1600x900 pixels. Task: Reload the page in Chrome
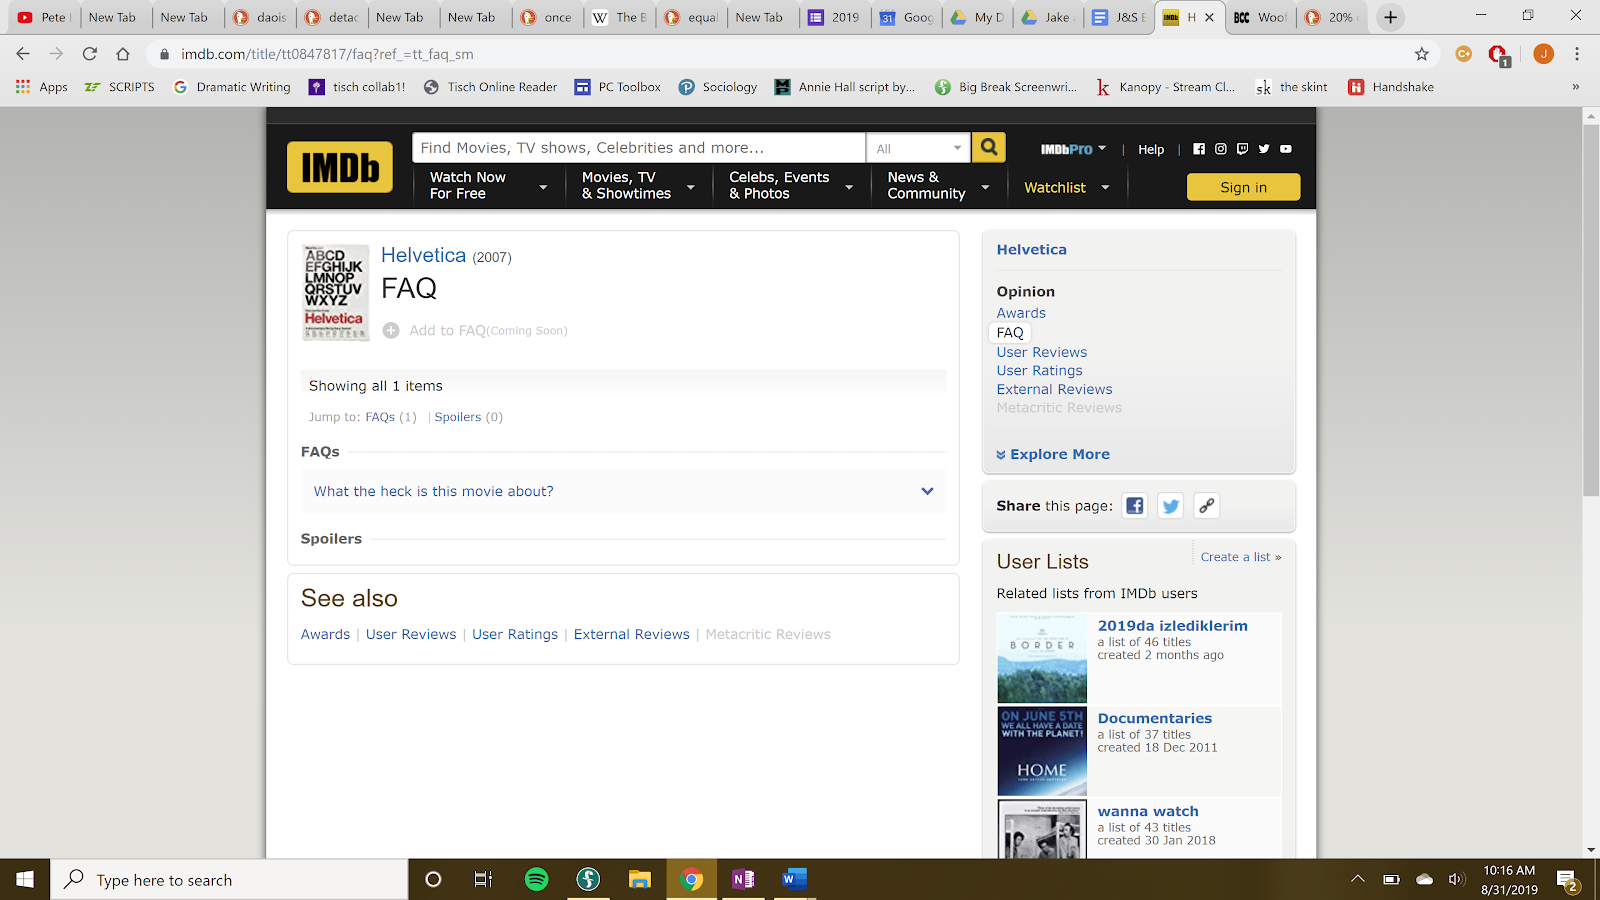[x=90, y=54]
